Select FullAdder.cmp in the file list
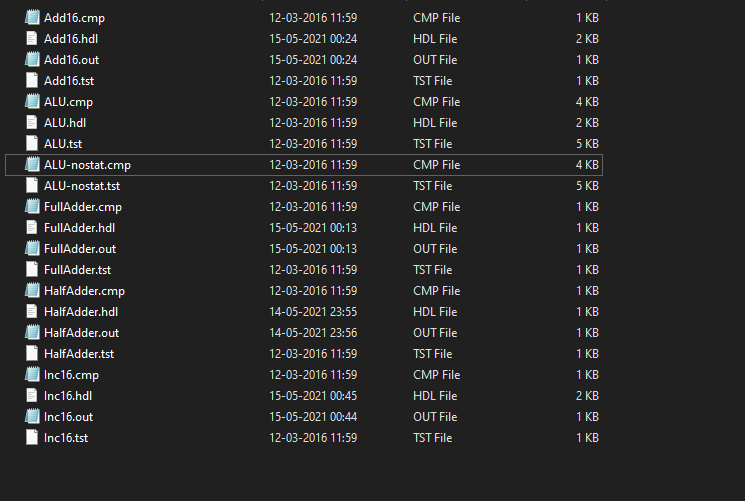Screen dimensions: 745x501 83,207
